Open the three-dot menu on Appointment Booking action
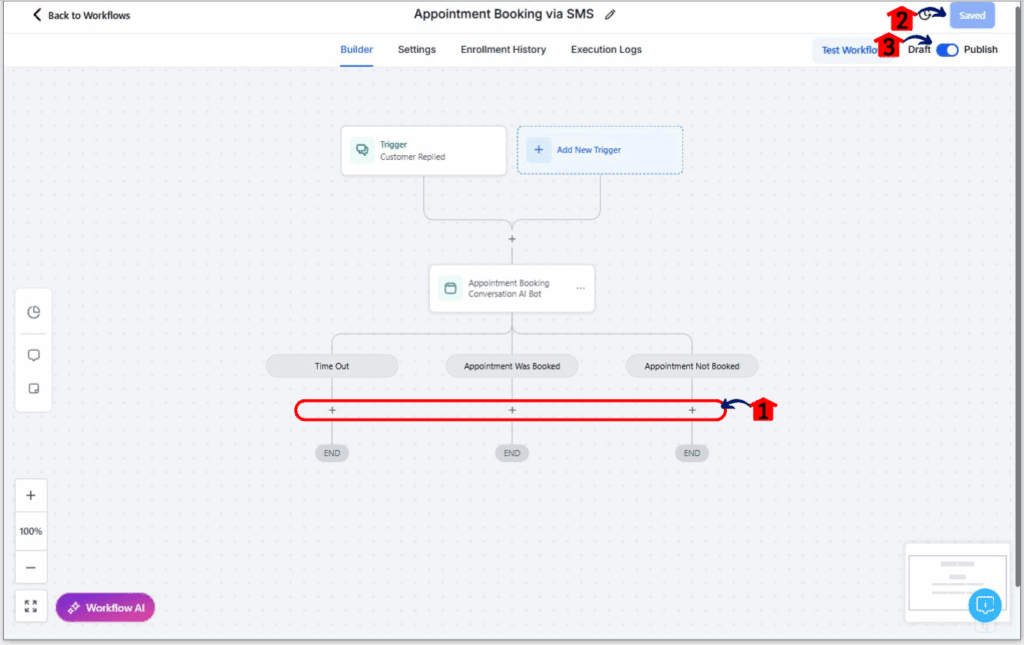1024x645 pixels. (x=581, y=289)
